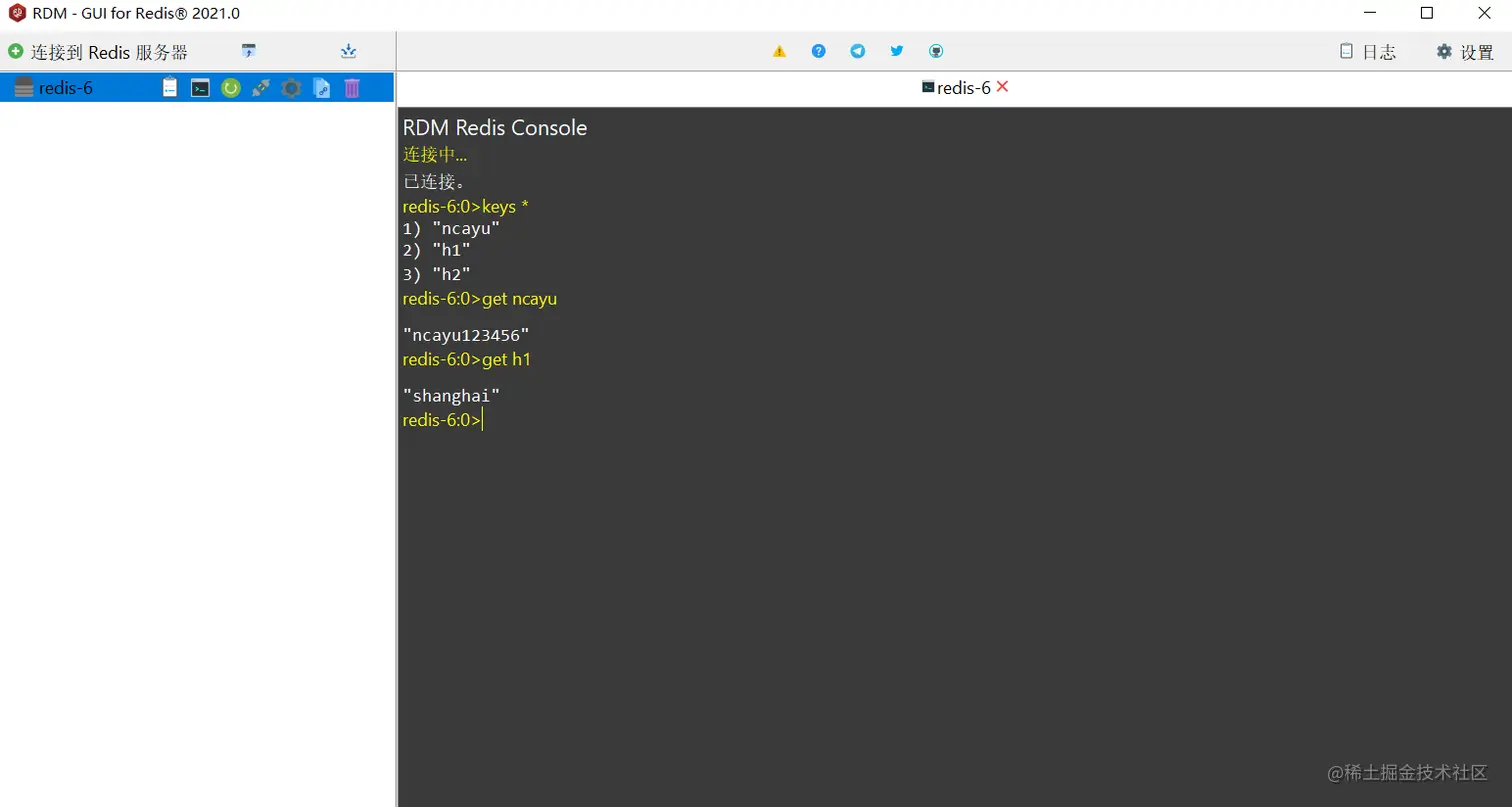This screenshot has height=807, width=1512.
Task: Click the 2) "h1" result line
Action: (x=436, y=251)
